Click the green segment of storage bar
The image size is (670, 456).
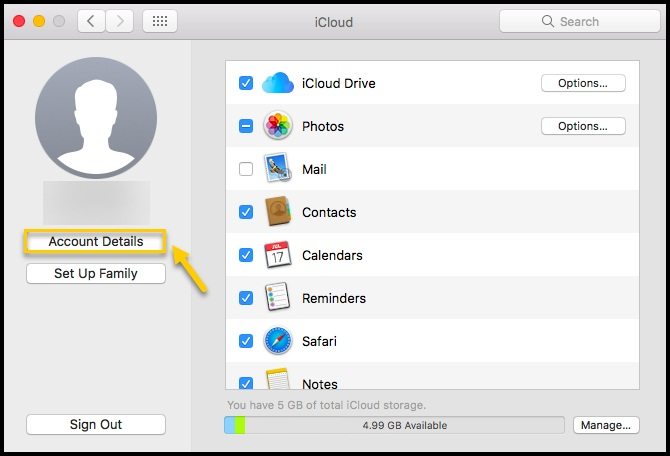(x=240, y=425)
